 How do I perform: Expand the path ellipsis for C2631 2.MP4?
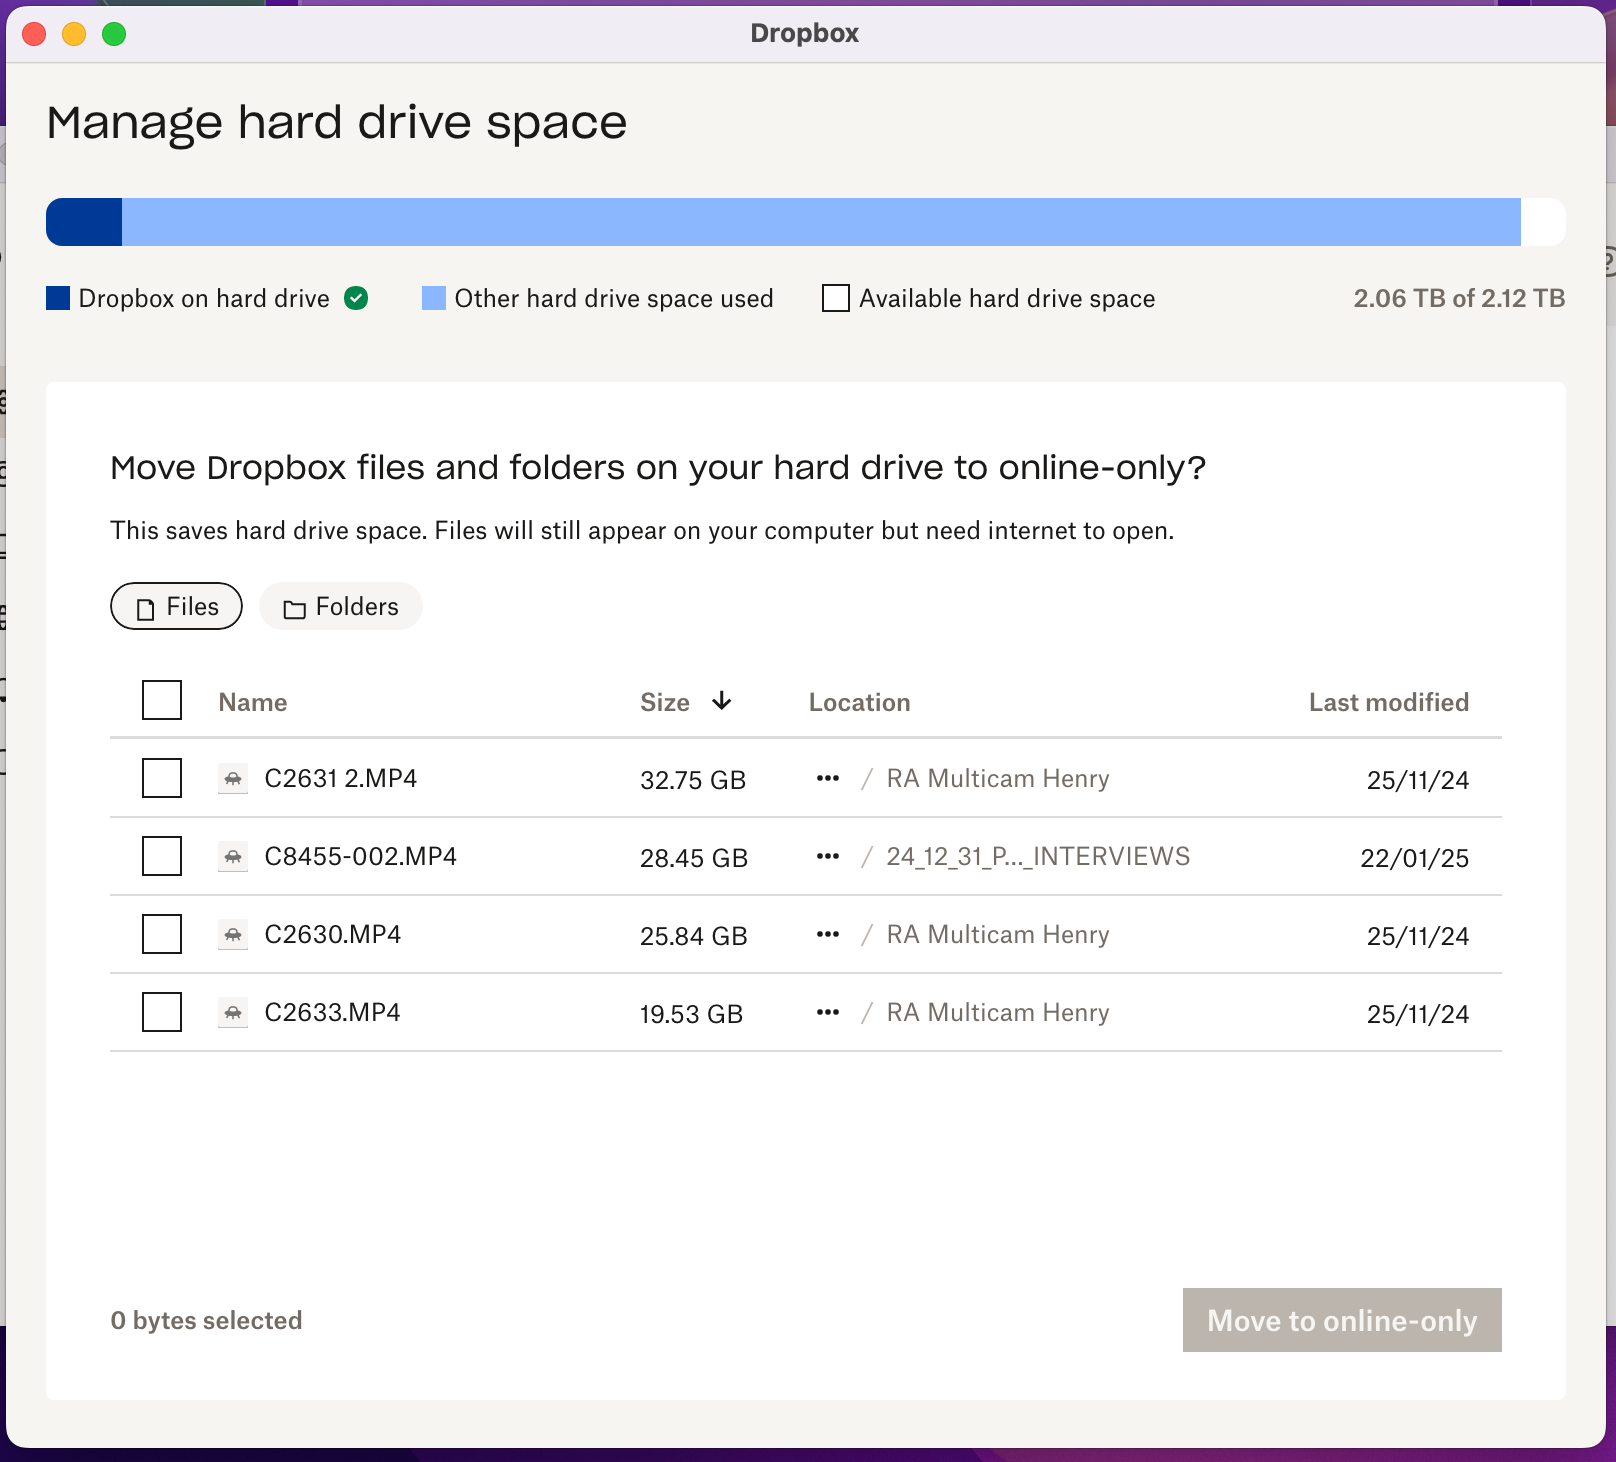pyautogui.click(x=827, y=779)
